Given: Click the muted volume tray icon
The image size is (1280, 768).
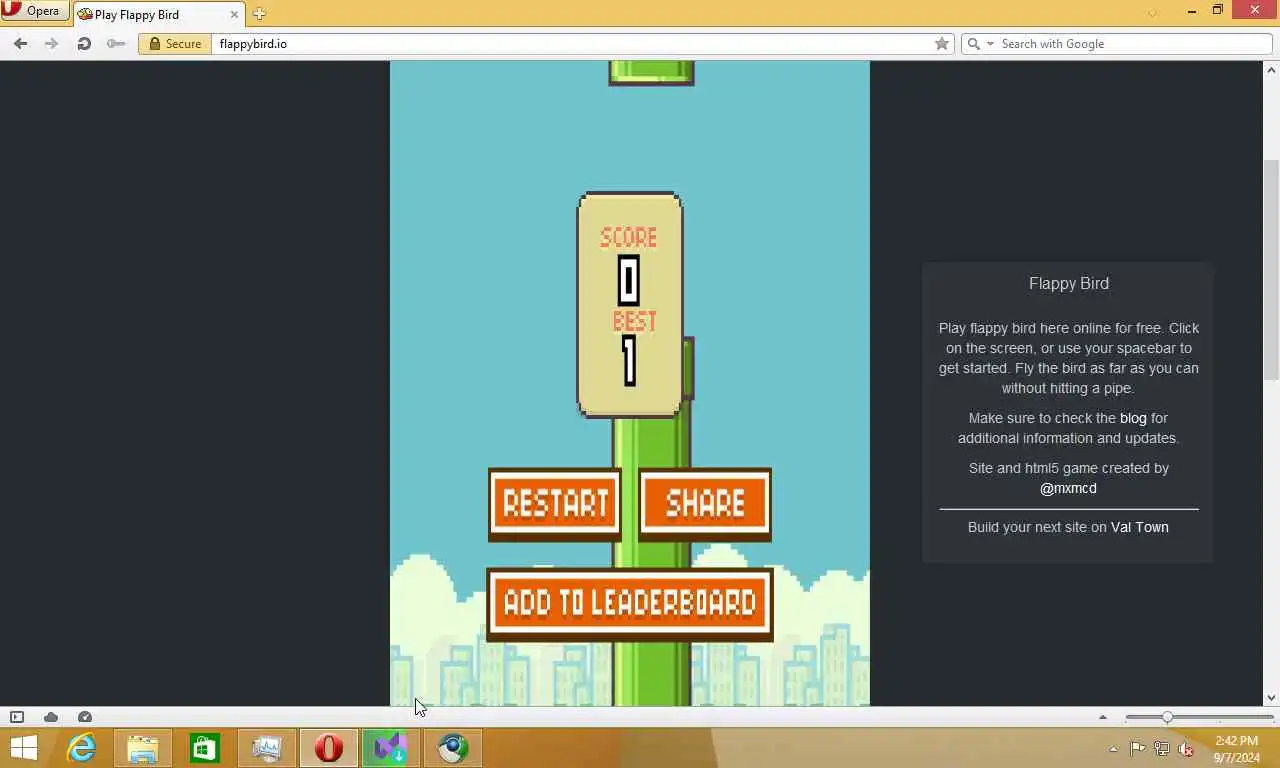Looking at the screenshot, I should (1186, 749).
